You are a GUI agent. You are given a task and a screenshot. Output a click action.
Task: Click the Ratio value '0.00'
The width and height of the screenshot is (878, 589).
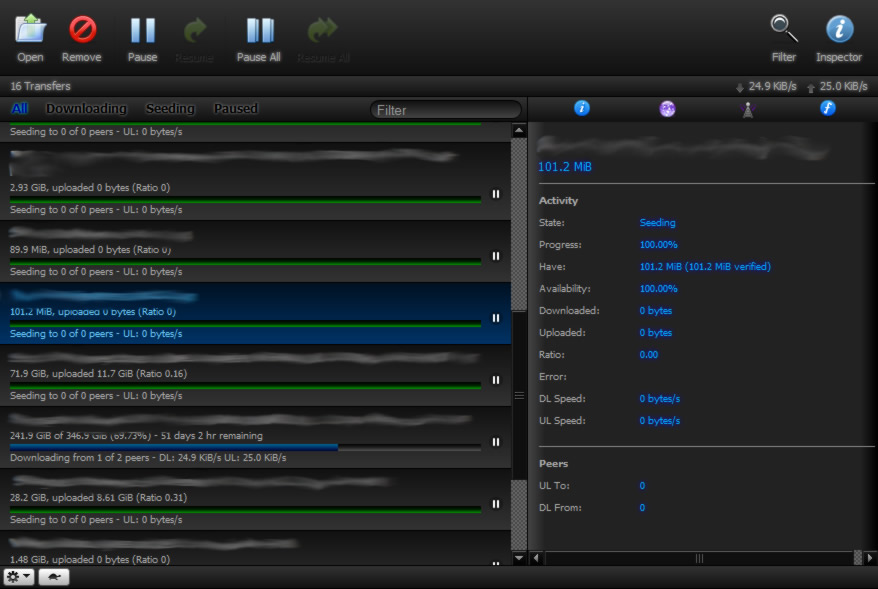click(x=648, y=354)
